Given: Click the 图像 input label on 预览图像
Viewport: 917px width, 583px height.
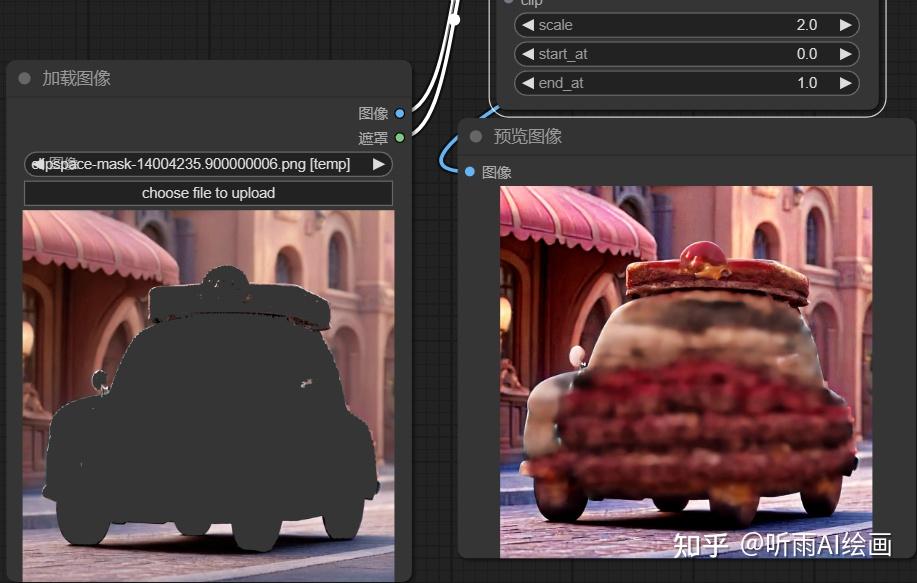Looking at the screenshot, I should click(497, 172).
